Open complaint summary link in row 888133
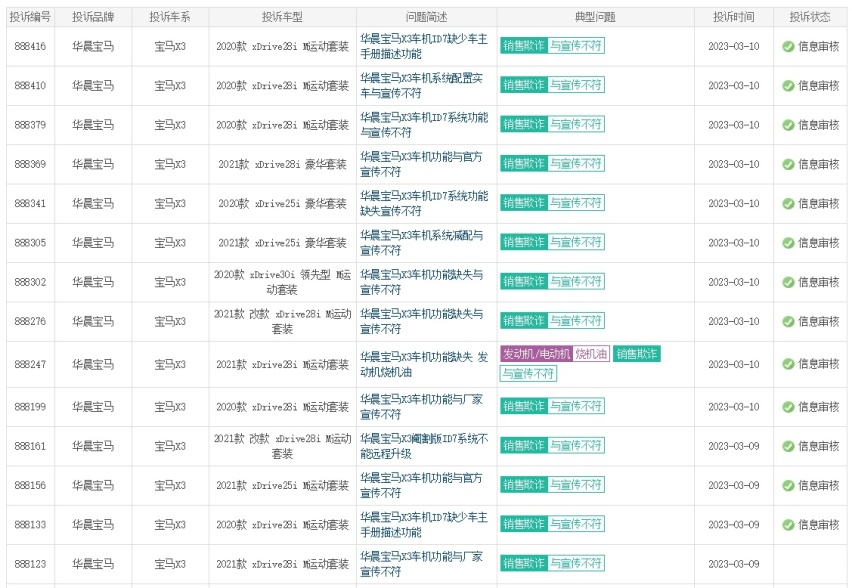 [424, 524]
